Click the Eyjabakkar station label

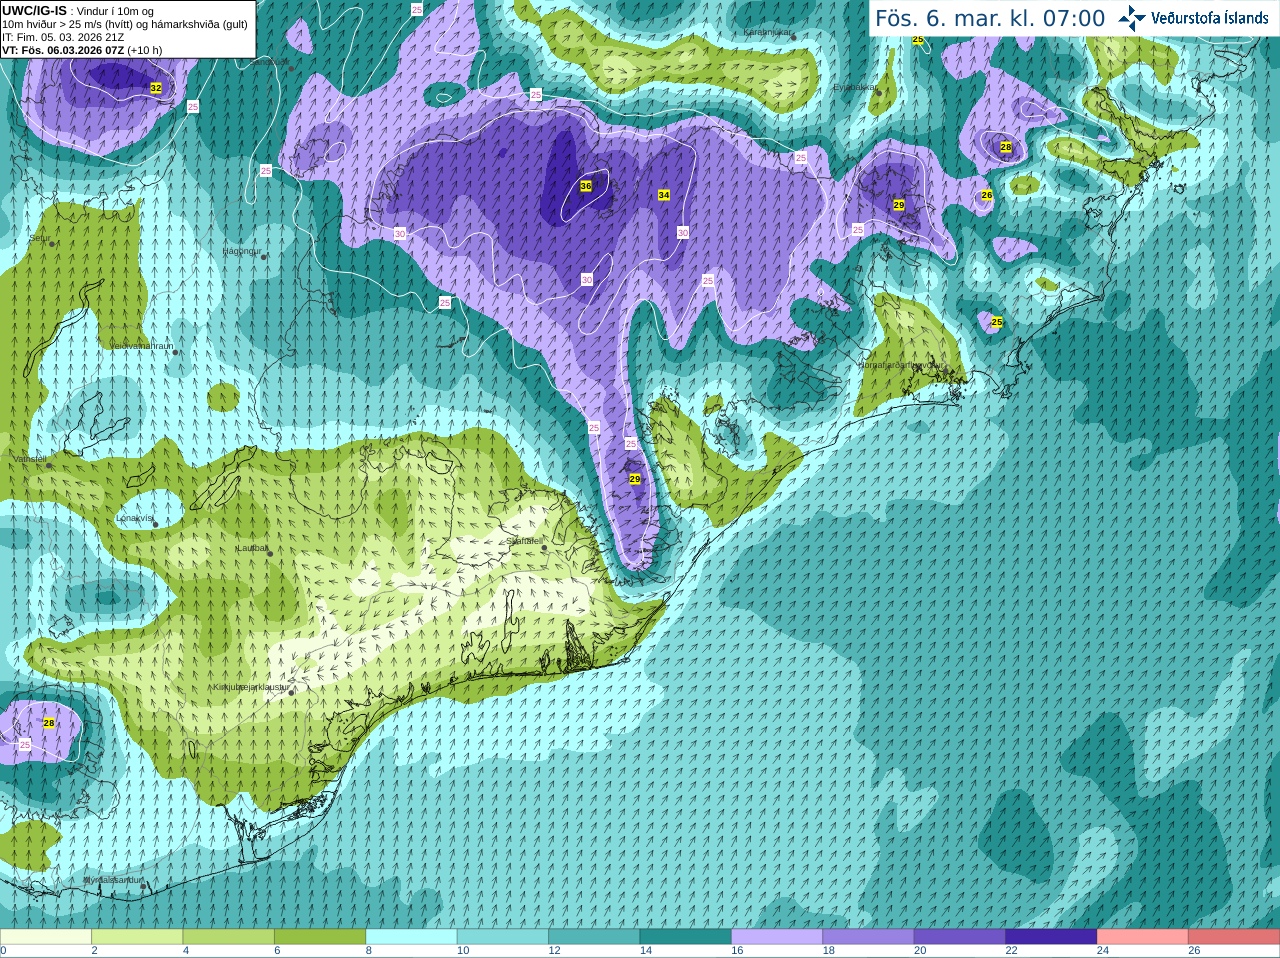[x=855, y=87]
